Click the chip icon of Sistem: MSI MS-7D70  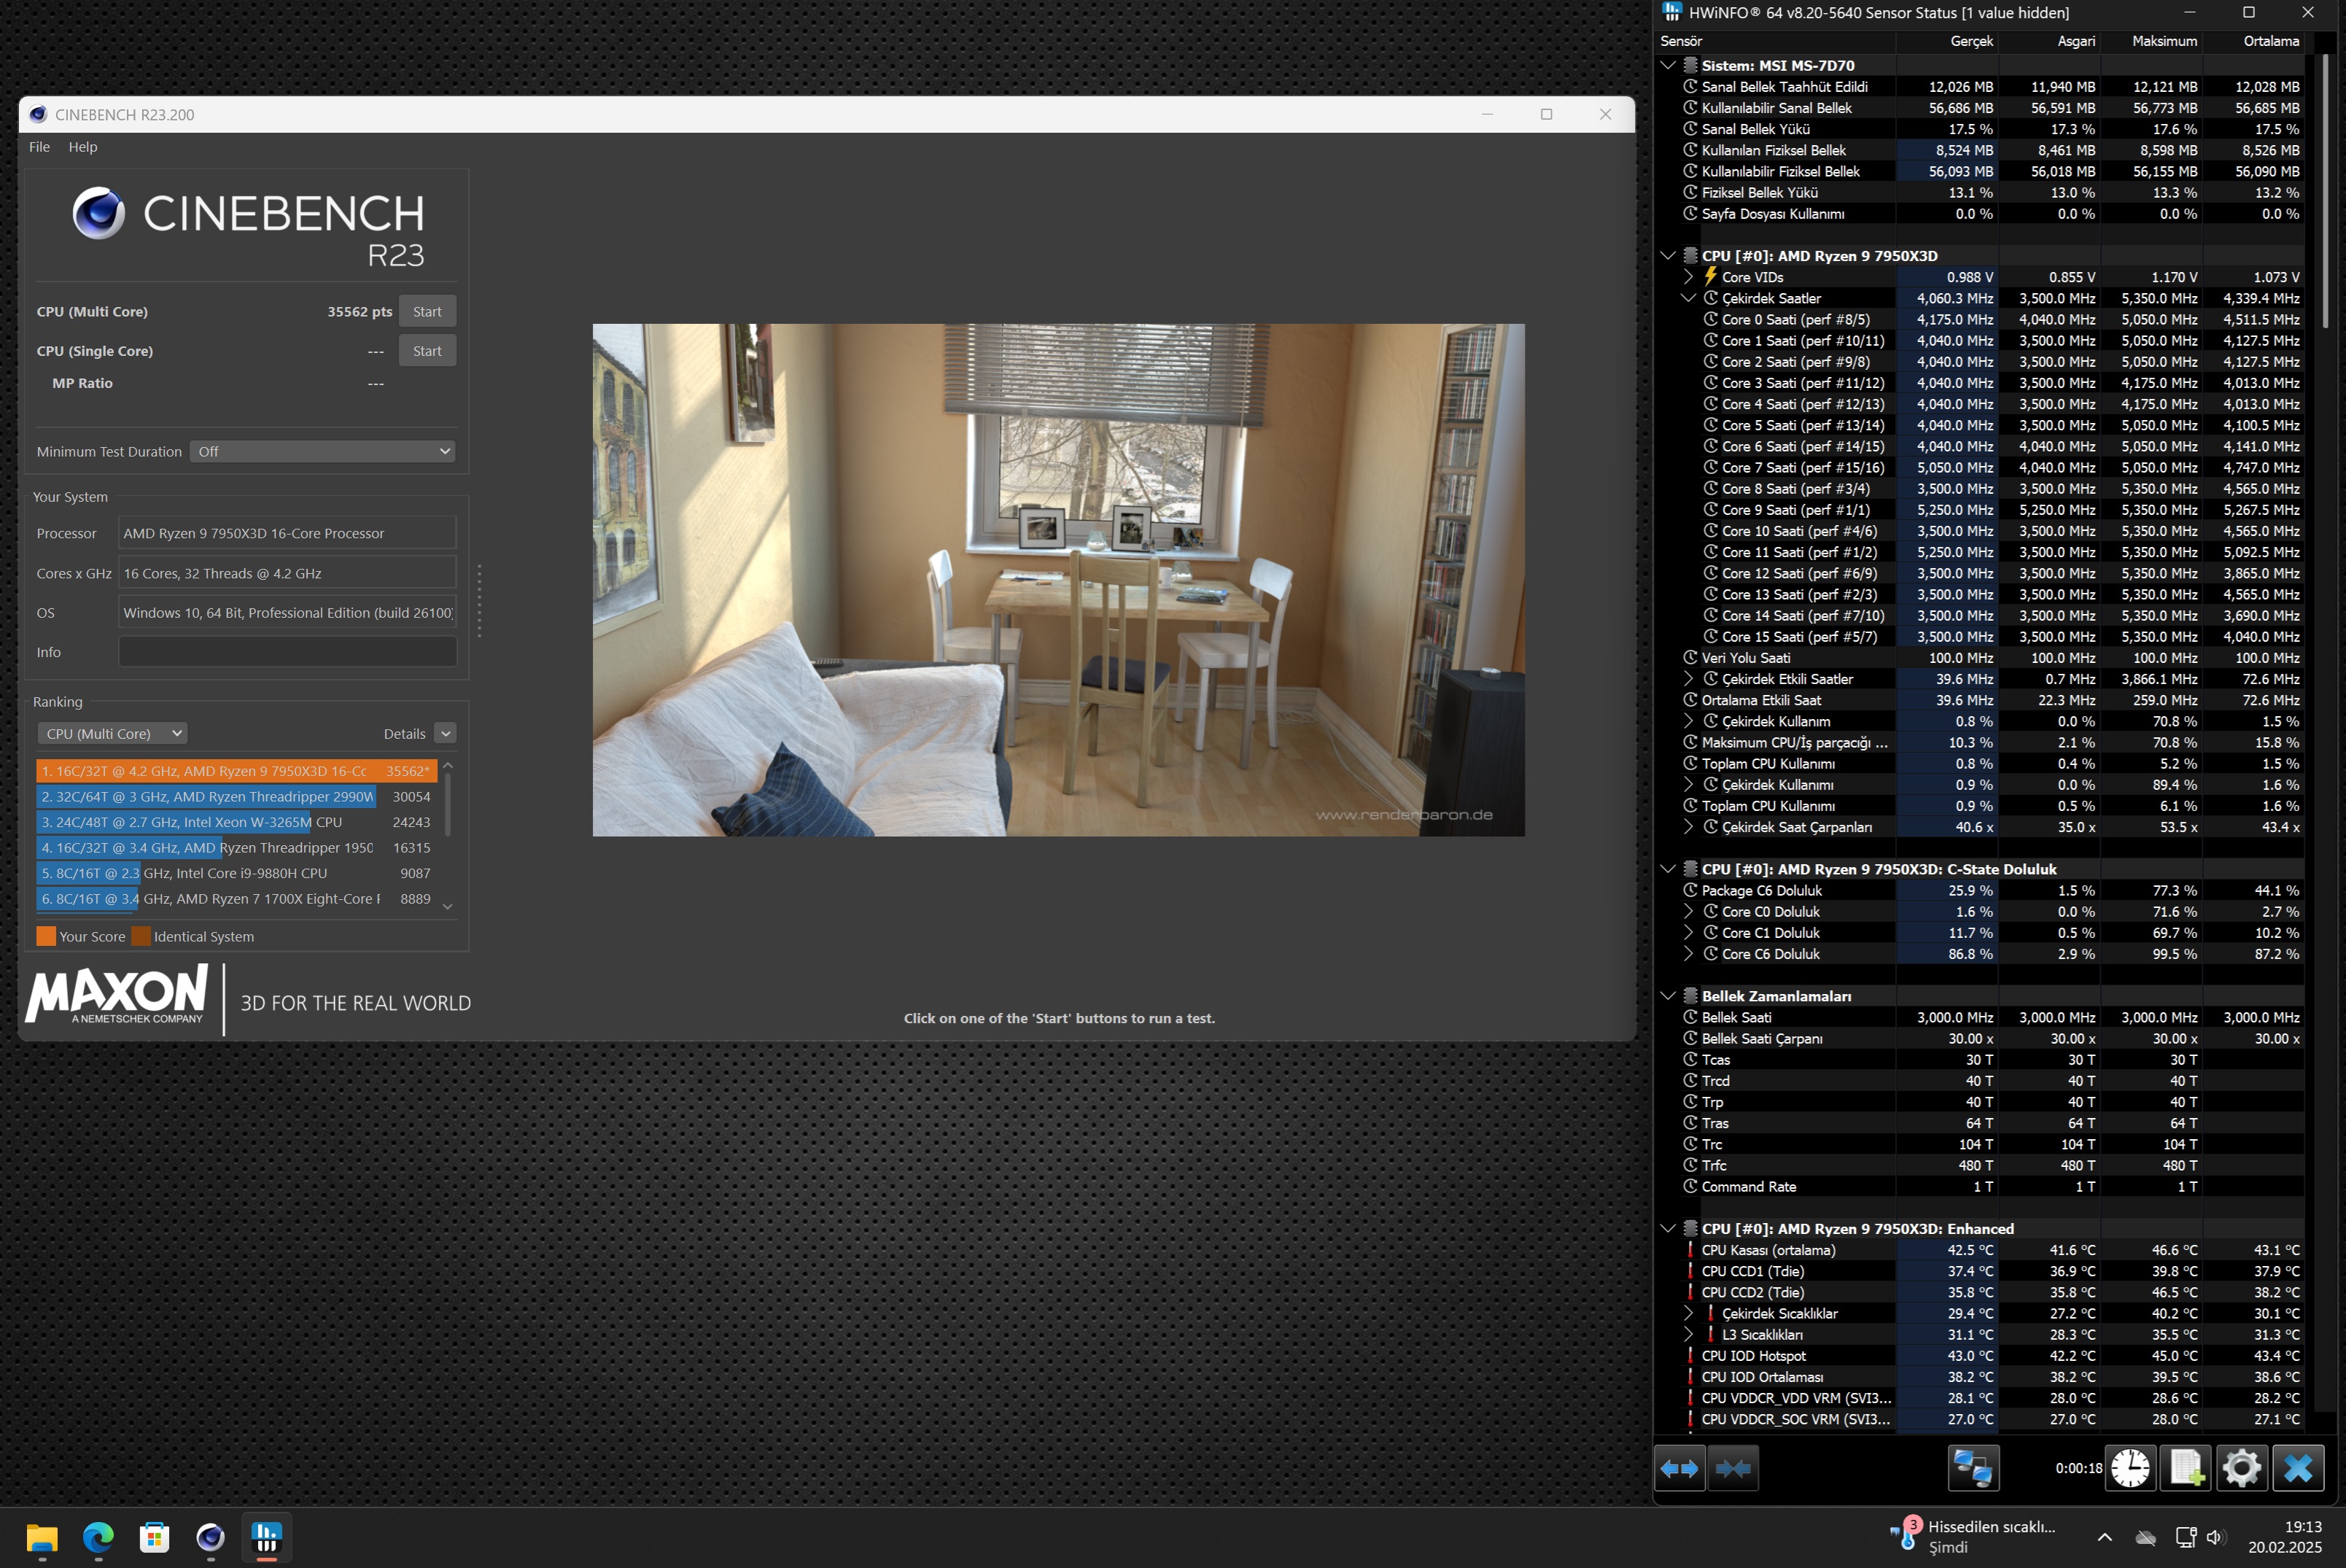click(x=1690, y=65)
